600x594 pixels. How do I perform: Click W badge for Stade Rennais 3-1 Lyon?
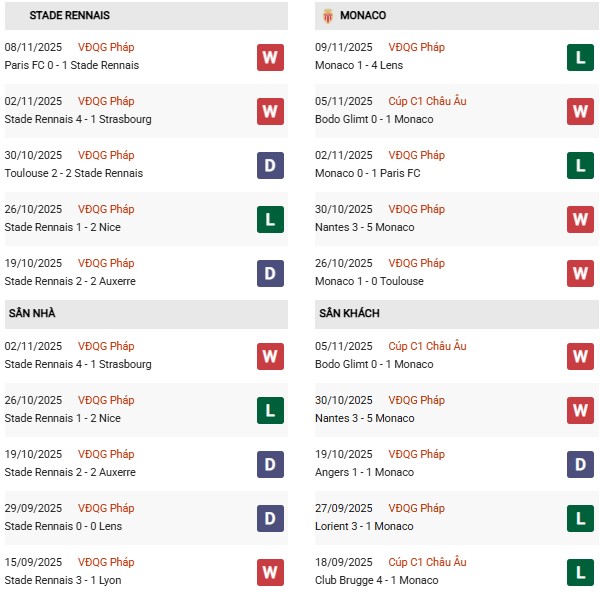click(x=270, y=572)
